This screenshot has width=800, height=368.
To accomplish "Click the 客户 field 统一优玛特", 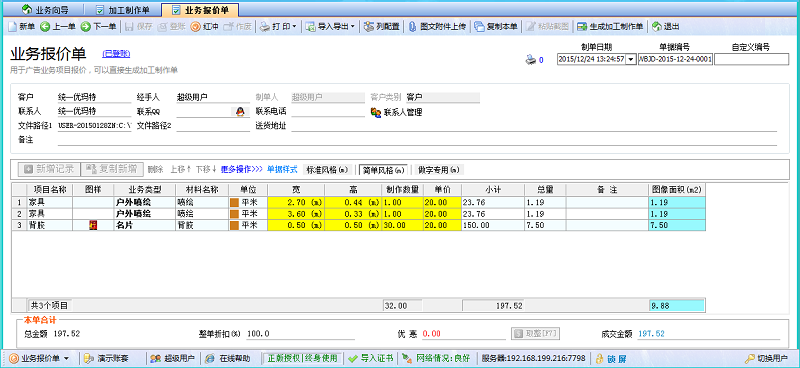I will point(94,97).
